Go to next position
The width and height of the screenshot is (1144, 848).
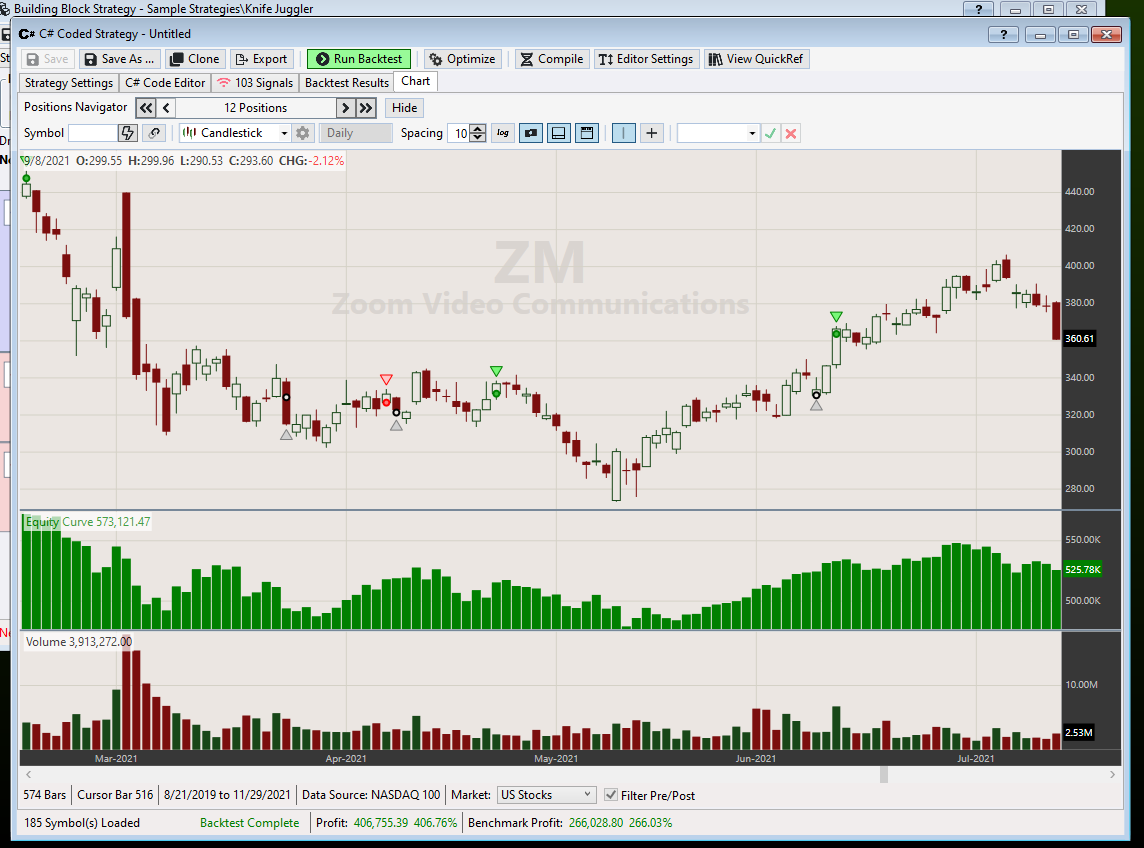pyautogui.click(x=346, y=108)
